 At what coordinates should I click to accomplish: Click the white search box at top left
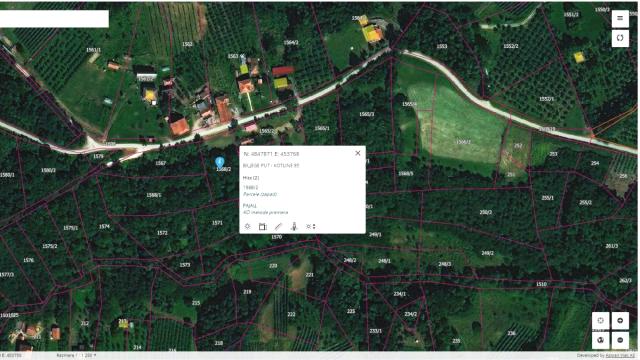(54, 19)
